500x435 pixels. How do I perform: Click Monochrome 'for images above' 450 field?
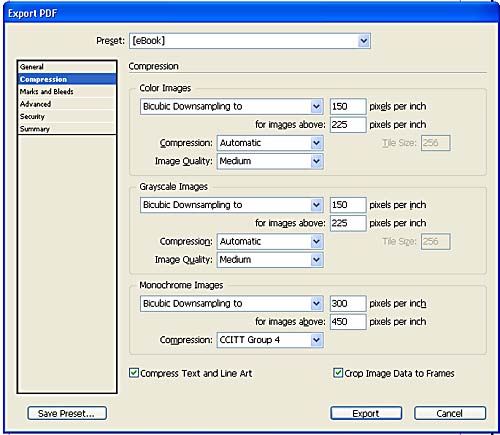(x=348, y=322)
